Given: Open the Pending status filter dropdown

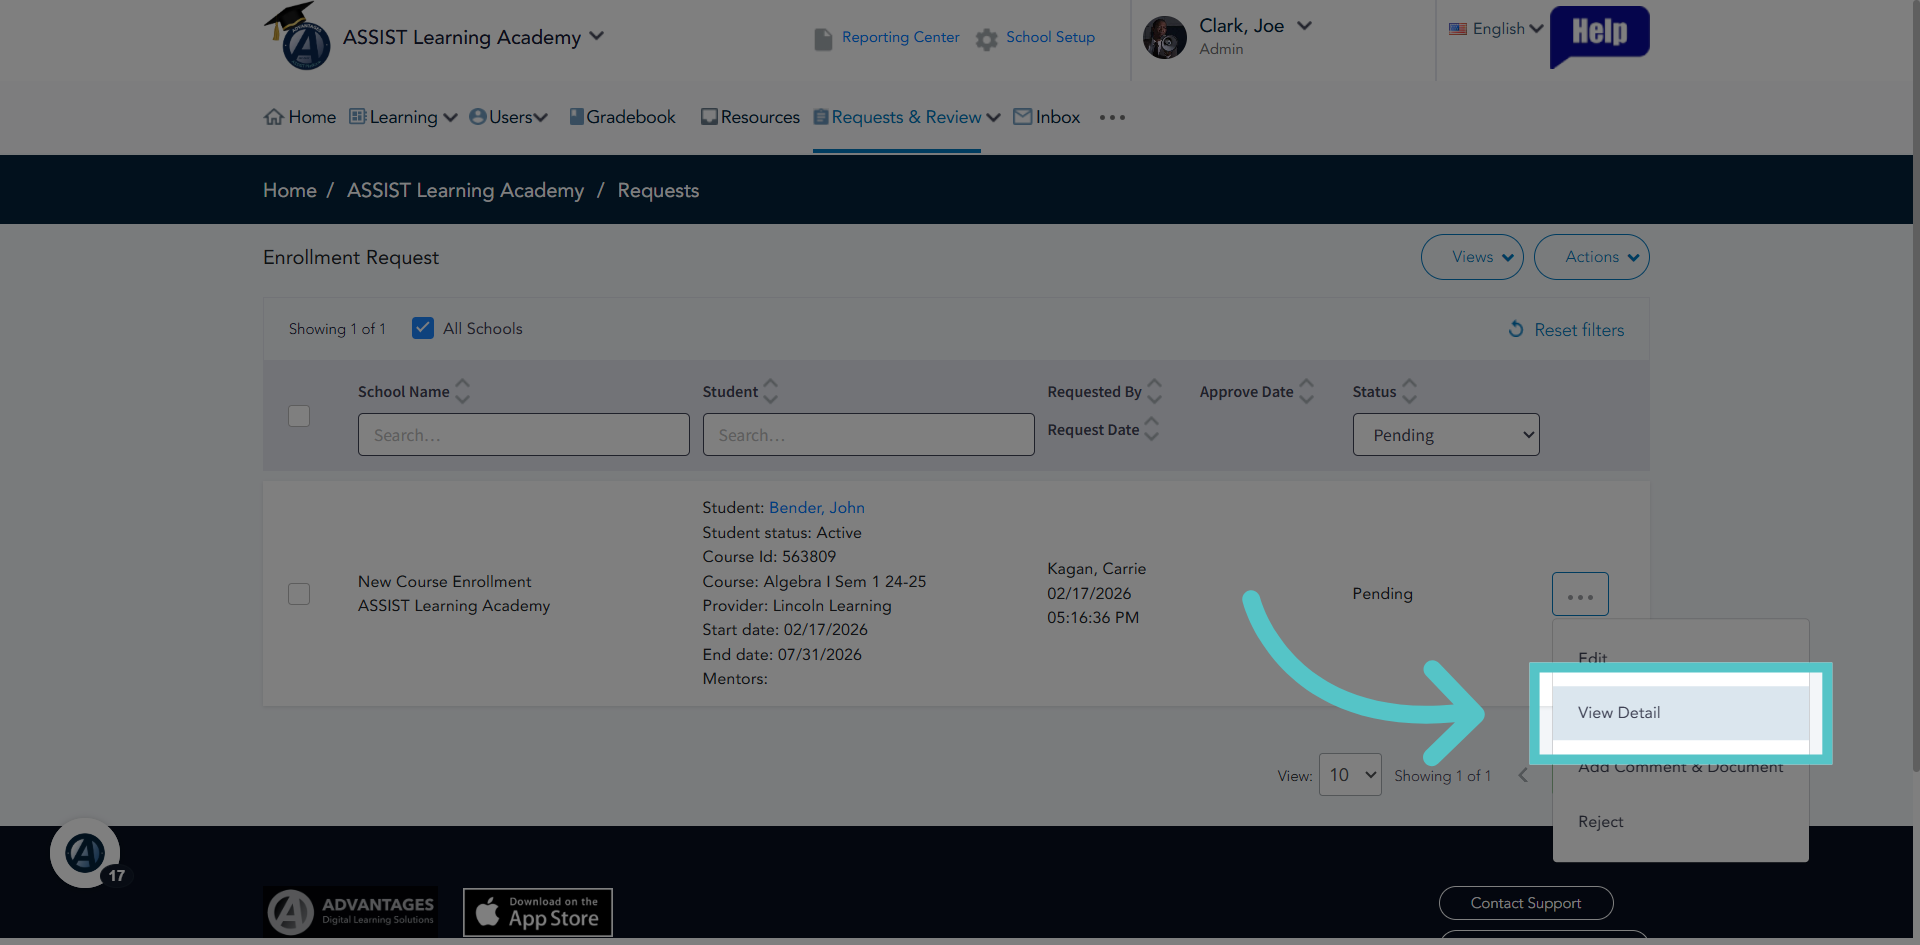Looking at the screenshot, I should 1446,435.
